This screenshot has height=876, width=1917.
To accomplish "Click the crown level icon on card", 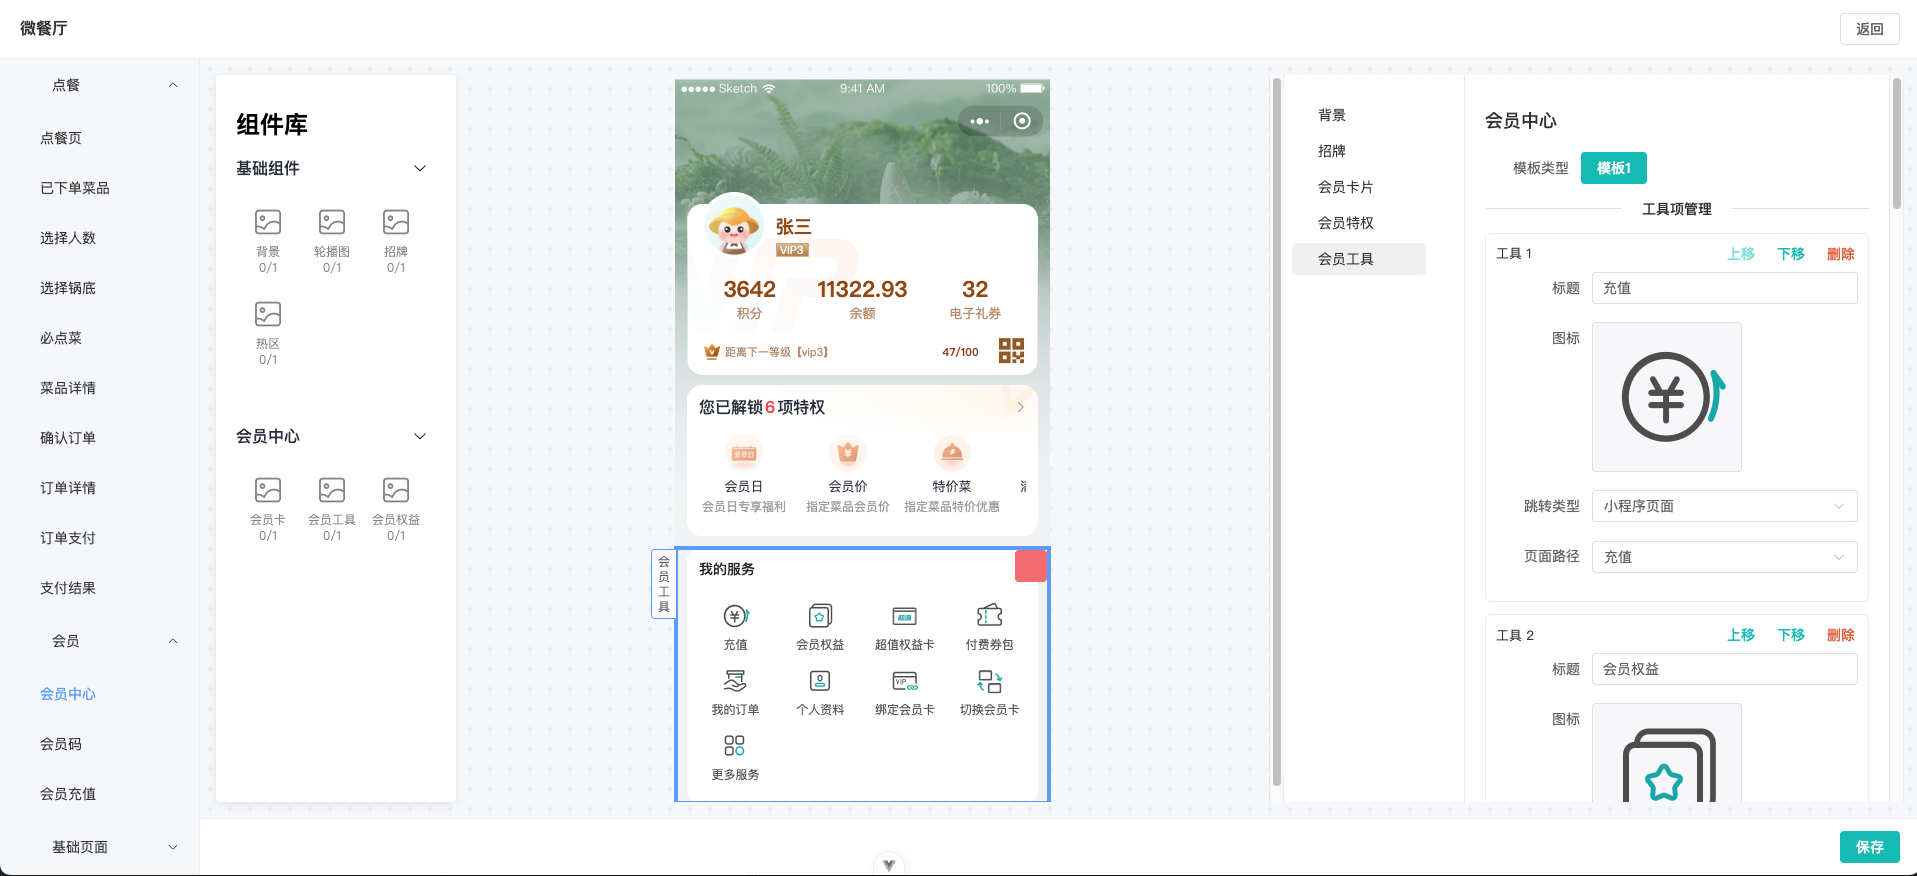I will (x=712, y=352).
